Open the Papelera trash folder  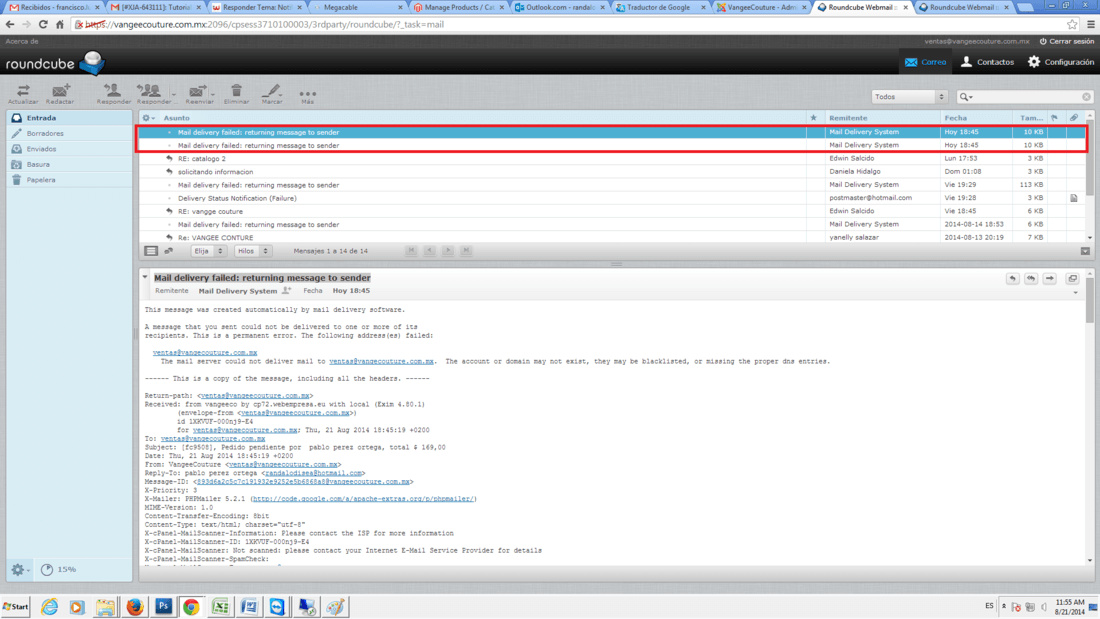coord(69,180)
